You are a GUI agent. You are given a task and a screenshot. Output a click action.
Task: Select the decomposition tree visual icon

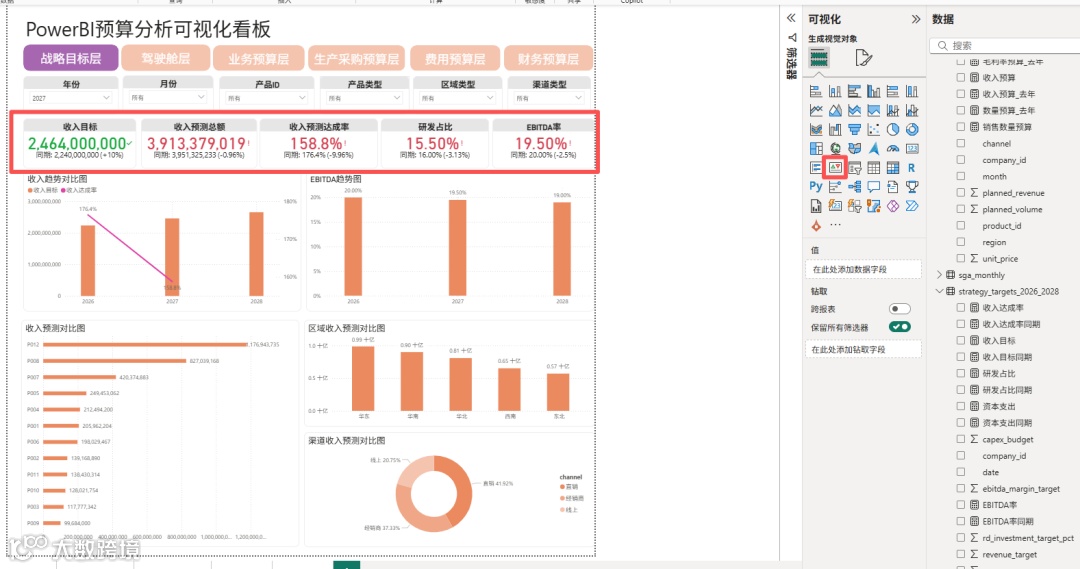click(854, 186)
